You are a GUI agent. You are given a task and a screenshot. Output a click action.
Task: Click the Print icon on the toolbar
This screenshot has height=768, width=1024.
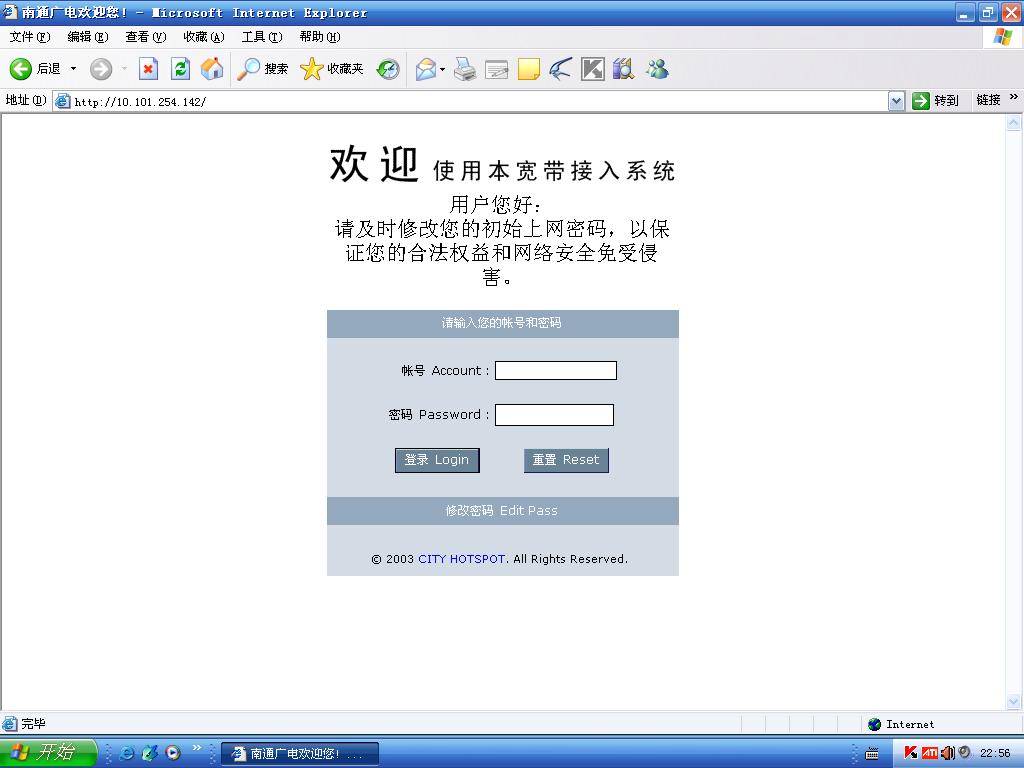coord(466,69)
